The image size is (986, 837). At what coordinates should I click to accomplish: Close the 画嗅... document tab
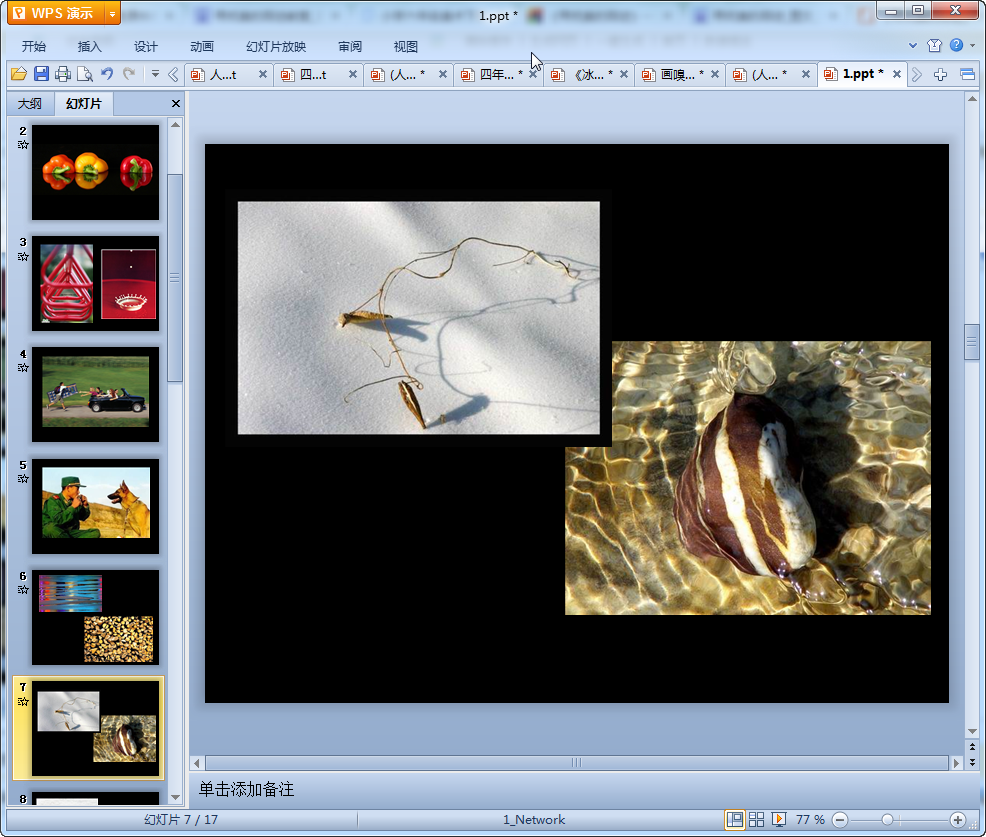tap(715, 74)
